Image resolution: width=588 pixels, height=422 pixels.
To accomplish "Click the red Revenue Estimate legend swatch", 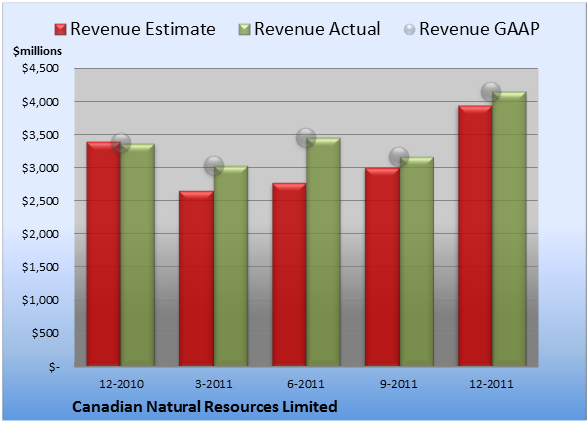I will (60, 30).
